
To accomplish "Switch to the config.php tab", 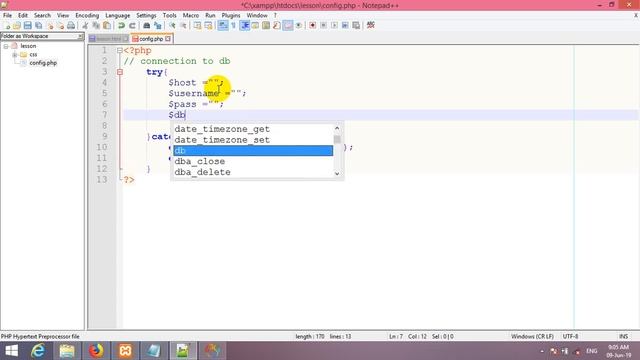I will [x=151, y=39].
